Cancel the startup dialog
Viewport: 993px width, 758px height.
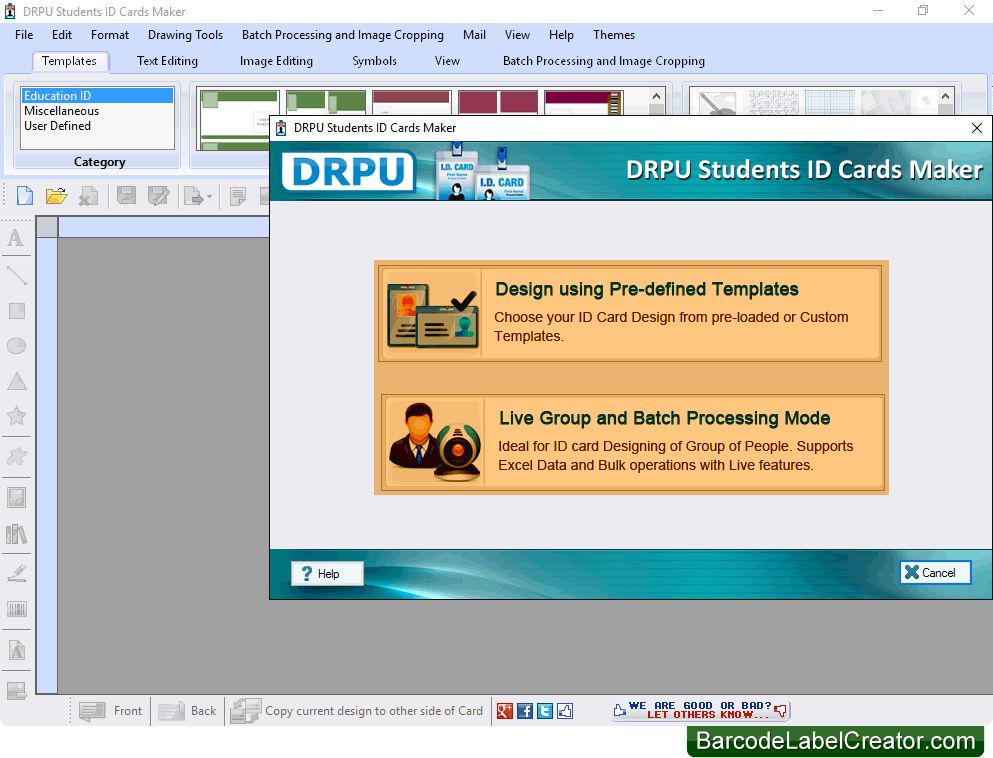pyautogui.click(x=935, y=572)
